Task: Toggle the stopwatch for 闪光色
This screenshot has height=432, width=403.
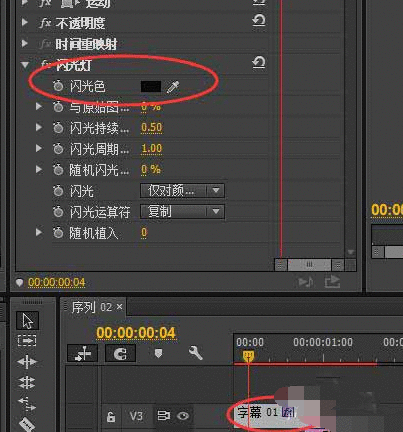Action: (x=58, y=86)
